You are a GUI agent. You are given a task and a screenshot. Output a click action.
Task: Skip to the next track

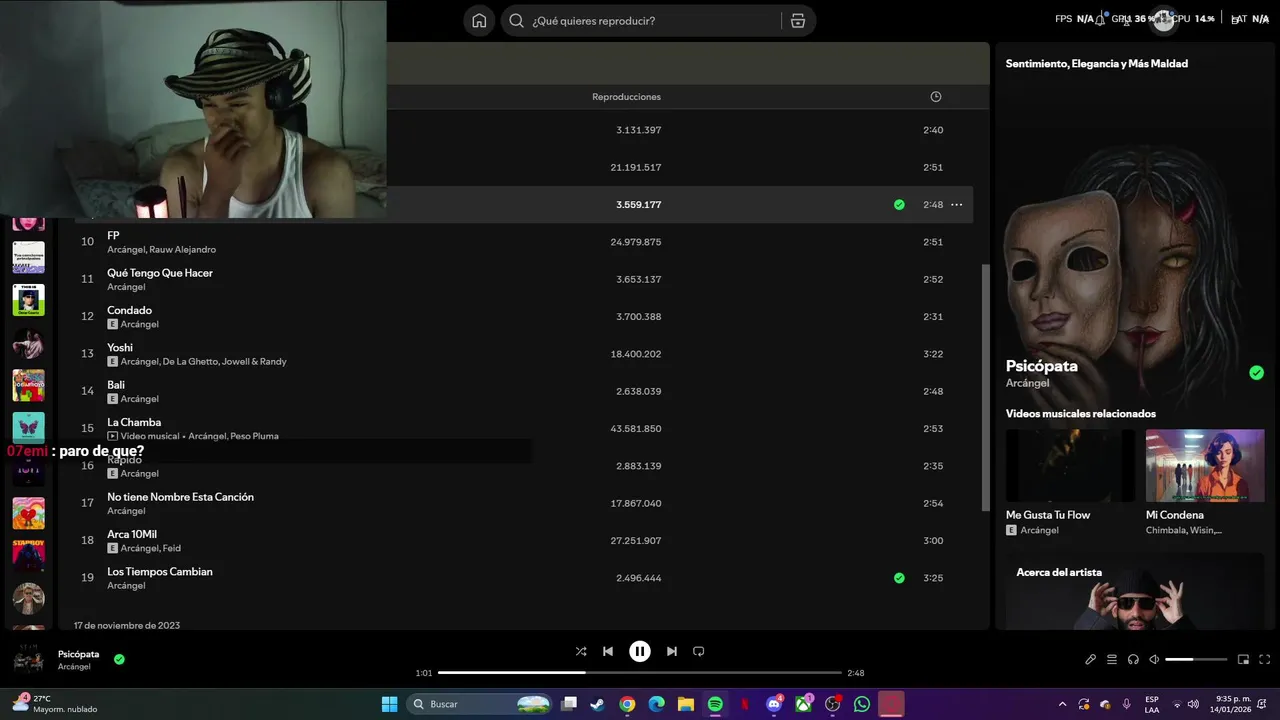click(x=672, y=651)
